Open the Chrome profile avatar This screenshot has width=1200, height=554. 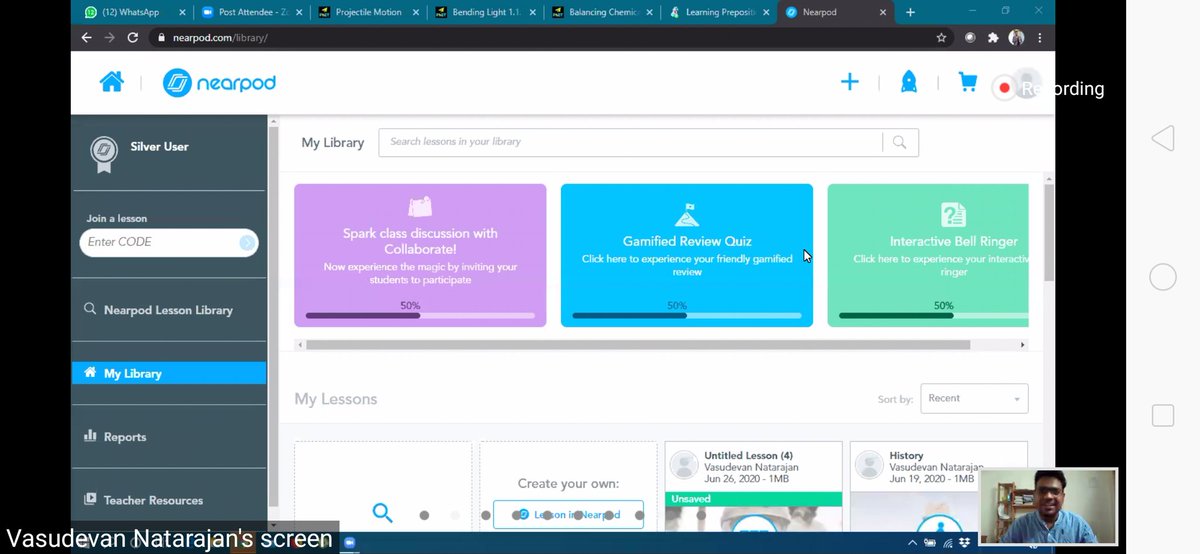[x=1017, y=37]
